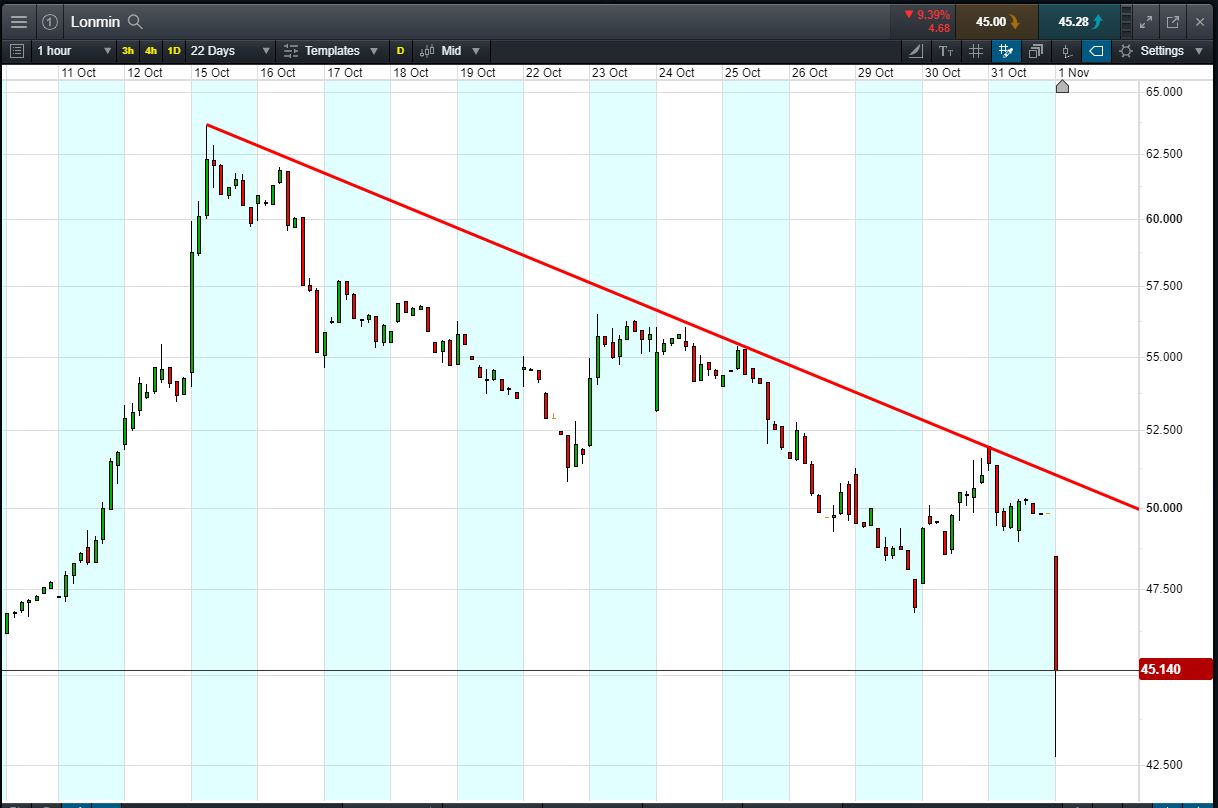Screen dimensions: 1218x808
Task: Open the hamburger main menu
Action: (18, 21)
